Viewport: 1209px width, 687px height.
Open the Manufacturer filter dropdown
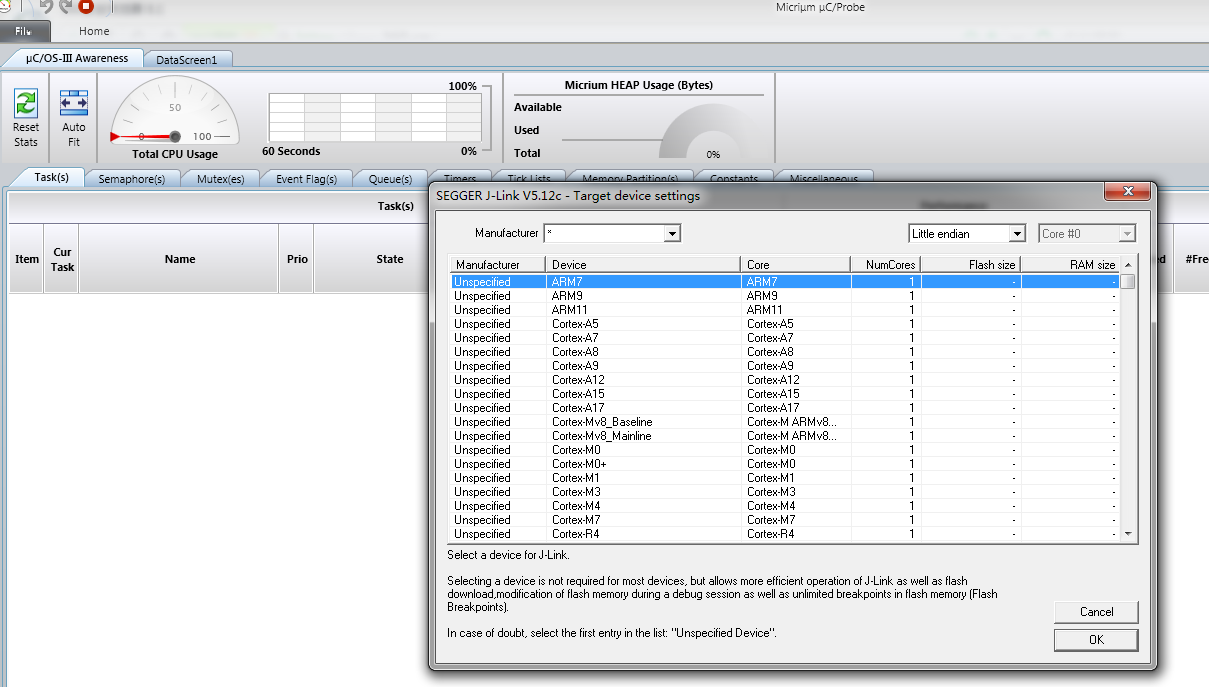coord(673,233)
